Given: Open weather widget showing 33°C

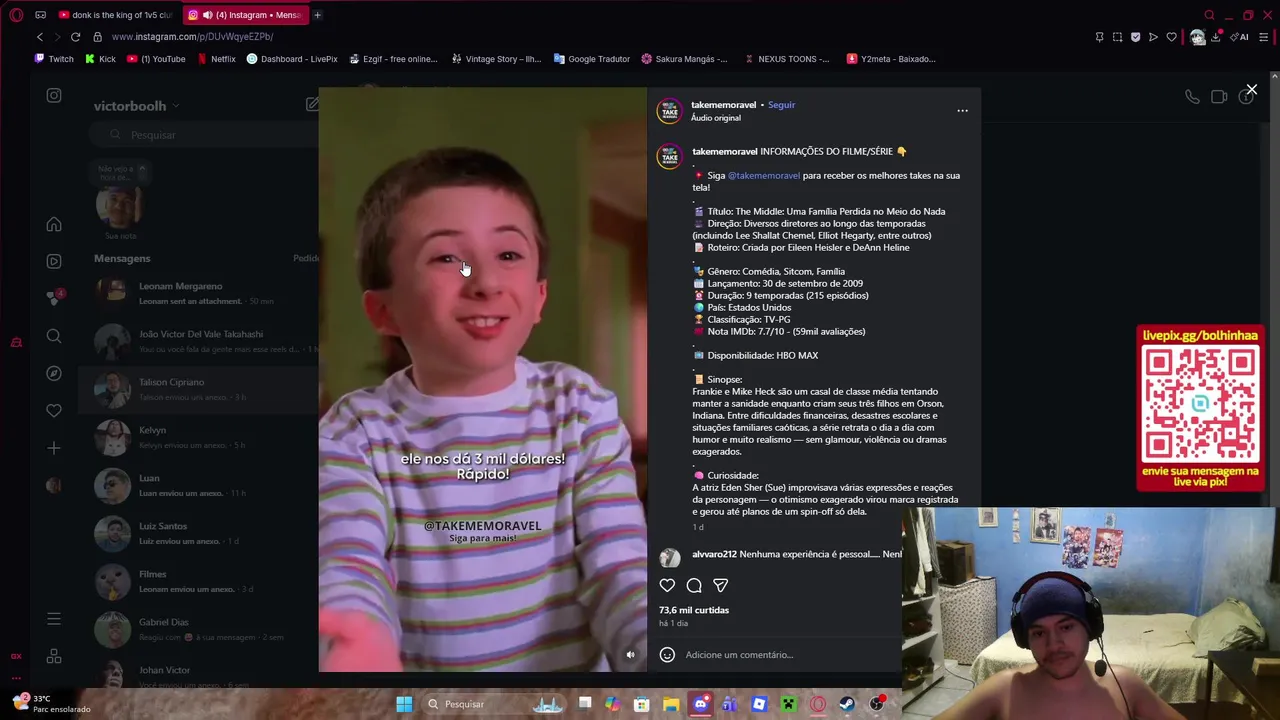Looking at the screenshot, I should (x=52, y=703).
